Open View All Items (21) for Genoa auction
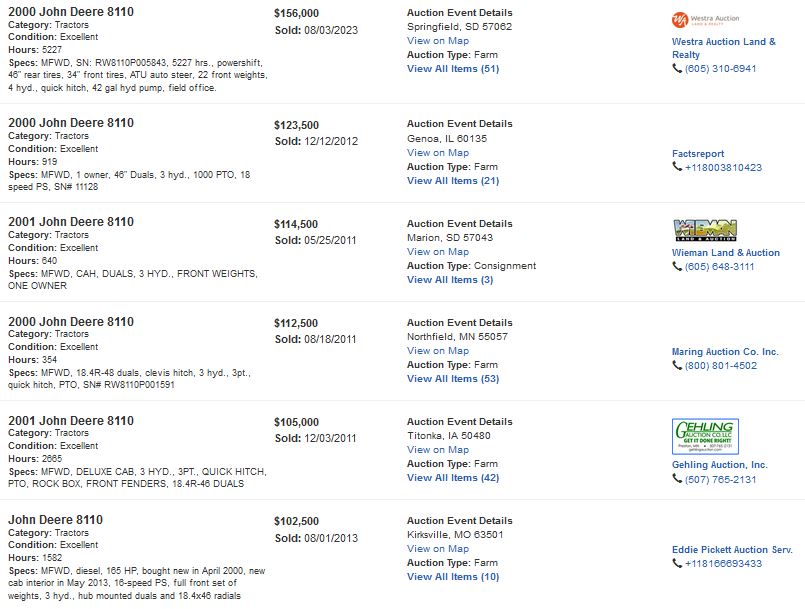The width and height of the screenshot is (805, 609). coord(453,181)
